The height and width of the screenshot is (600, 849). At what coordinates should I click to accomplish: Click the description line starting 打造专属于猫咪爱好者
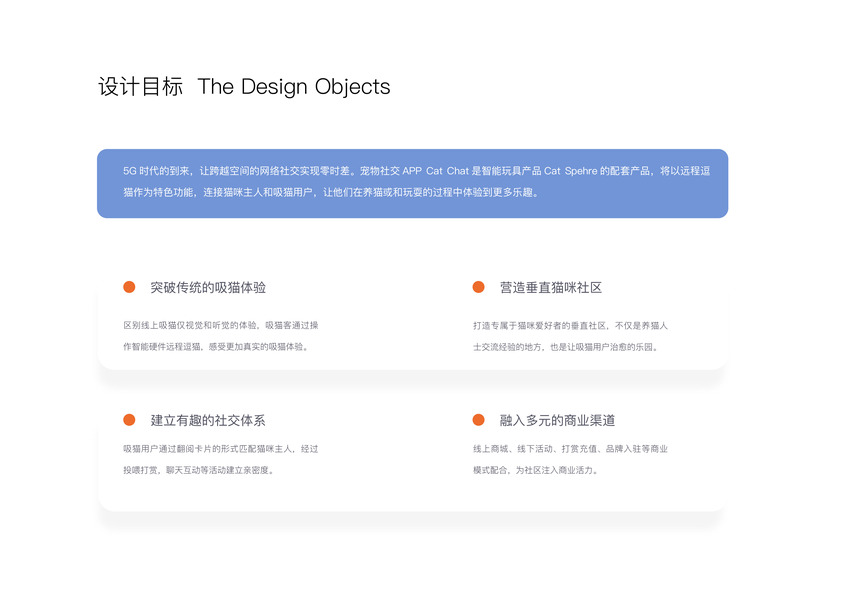570,325
